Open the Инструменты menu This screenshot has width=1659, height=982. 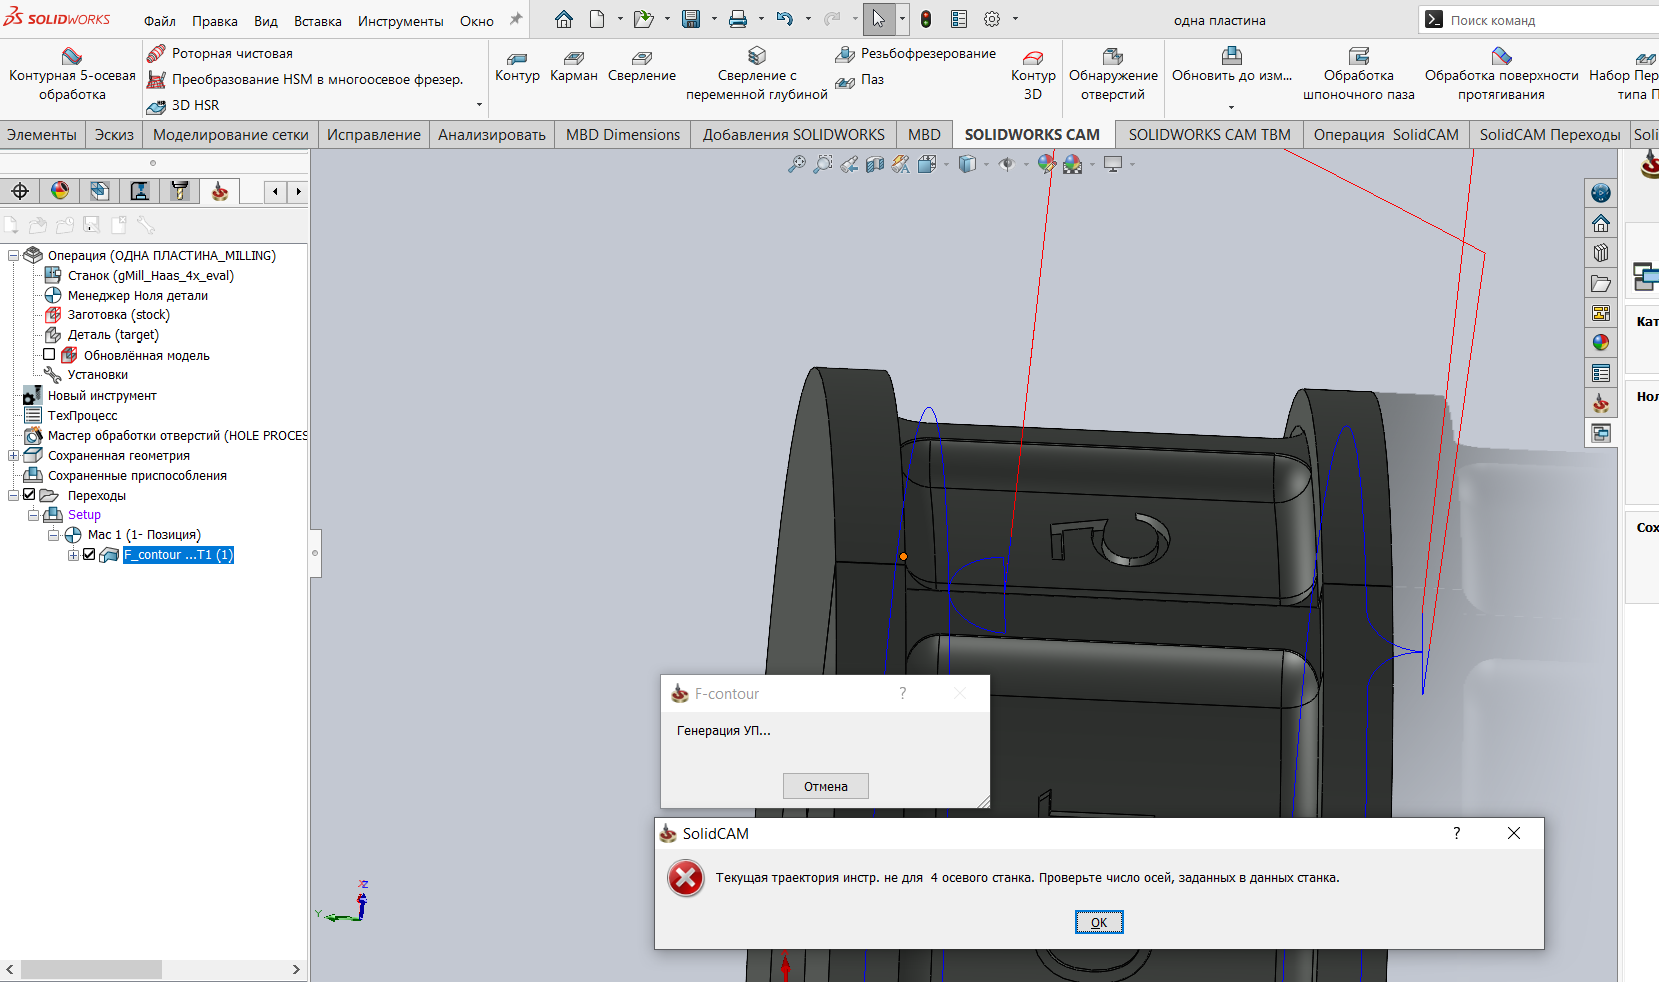400,21
